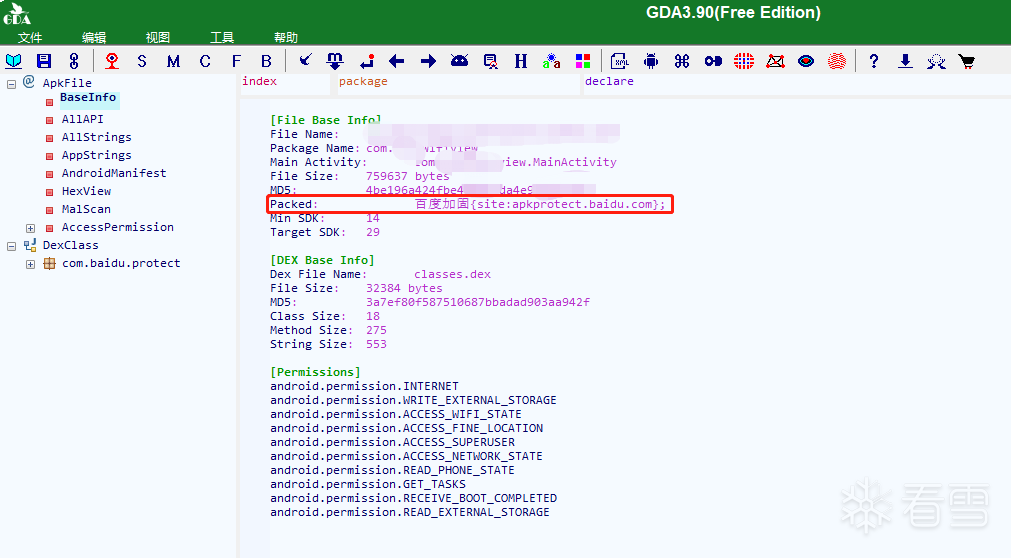Image resolution: width=1011 pixels, height=558 pixels.
Task: Select AllAPI in the tree
Action: [83, 119]
